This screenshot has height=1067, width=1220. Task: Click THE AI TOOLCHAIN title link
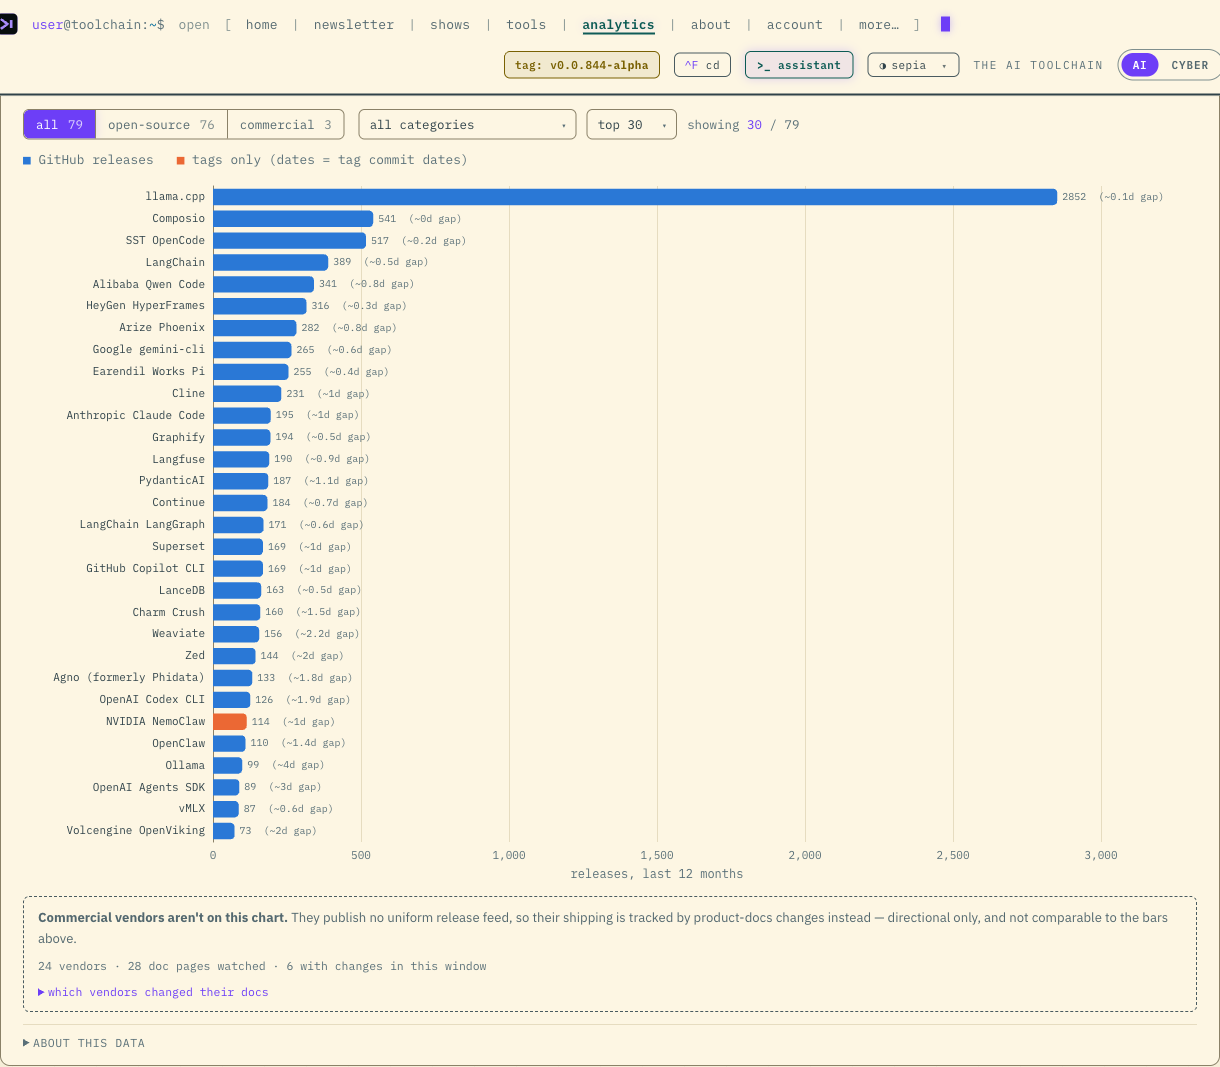point(1038,65)
